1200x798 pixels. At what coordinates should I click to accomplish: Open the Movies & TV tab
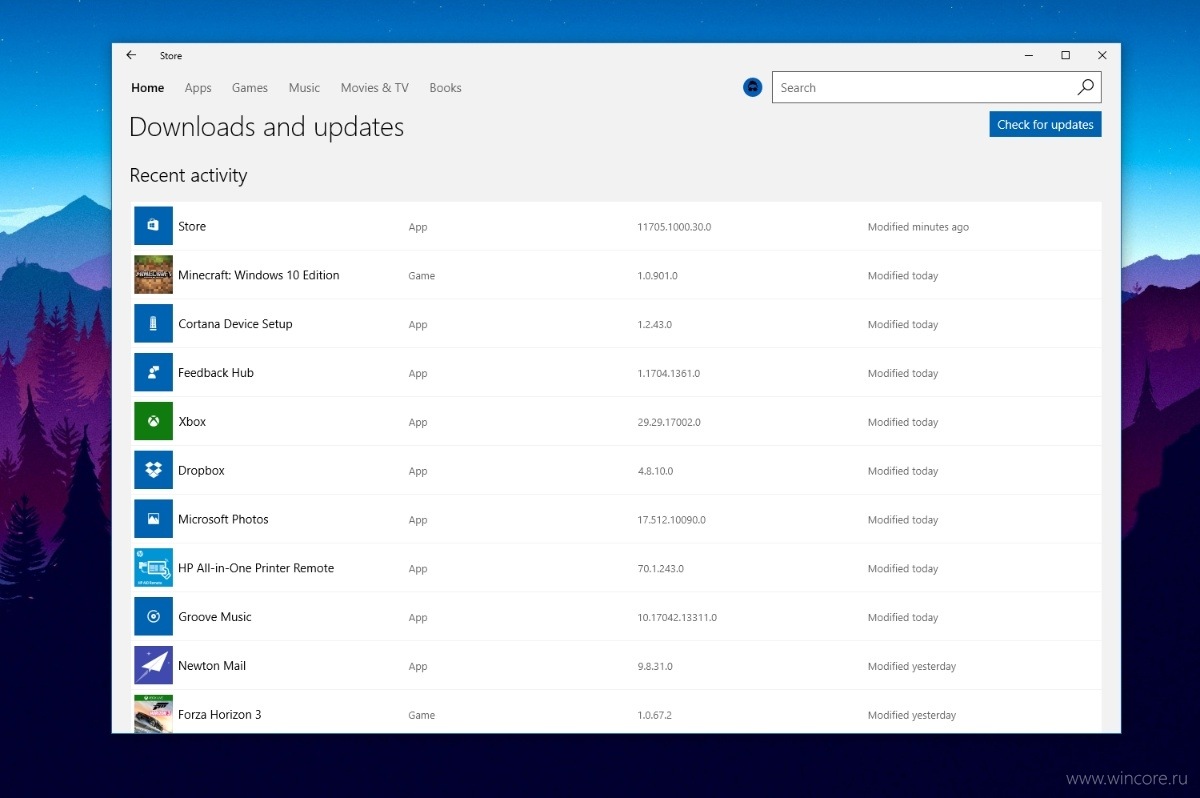(x=375, y=88)
